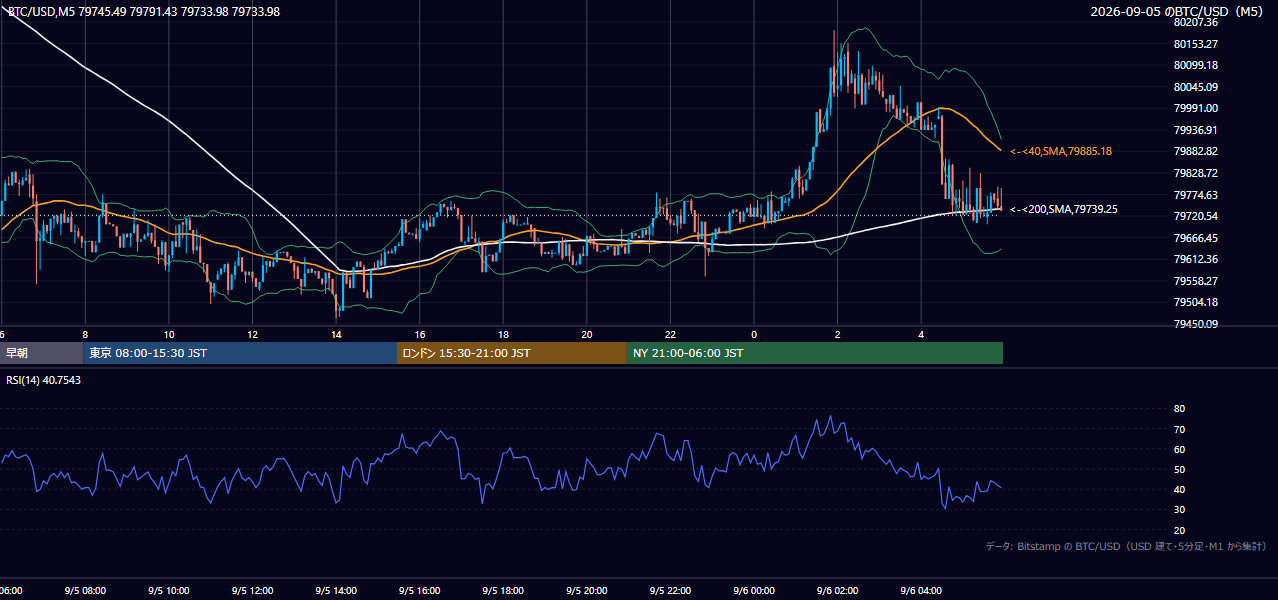This screenshot has height=600, width=1278.
Task: Click hour label 16 under price chart
Action: click(x=420, y=334)
